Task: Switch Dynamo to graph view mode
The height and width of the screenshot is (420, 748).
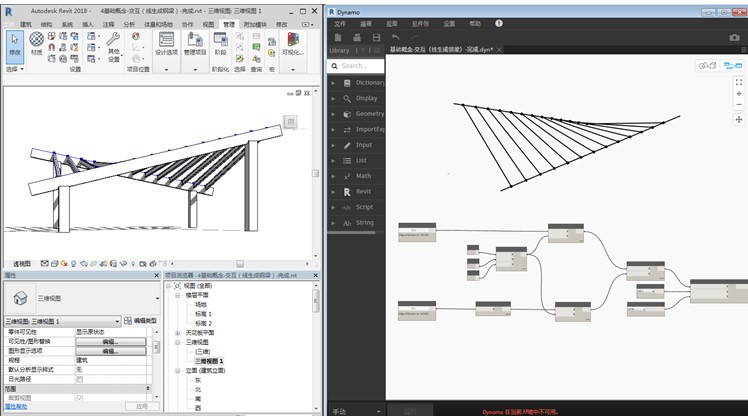Action: coord(733,65)
